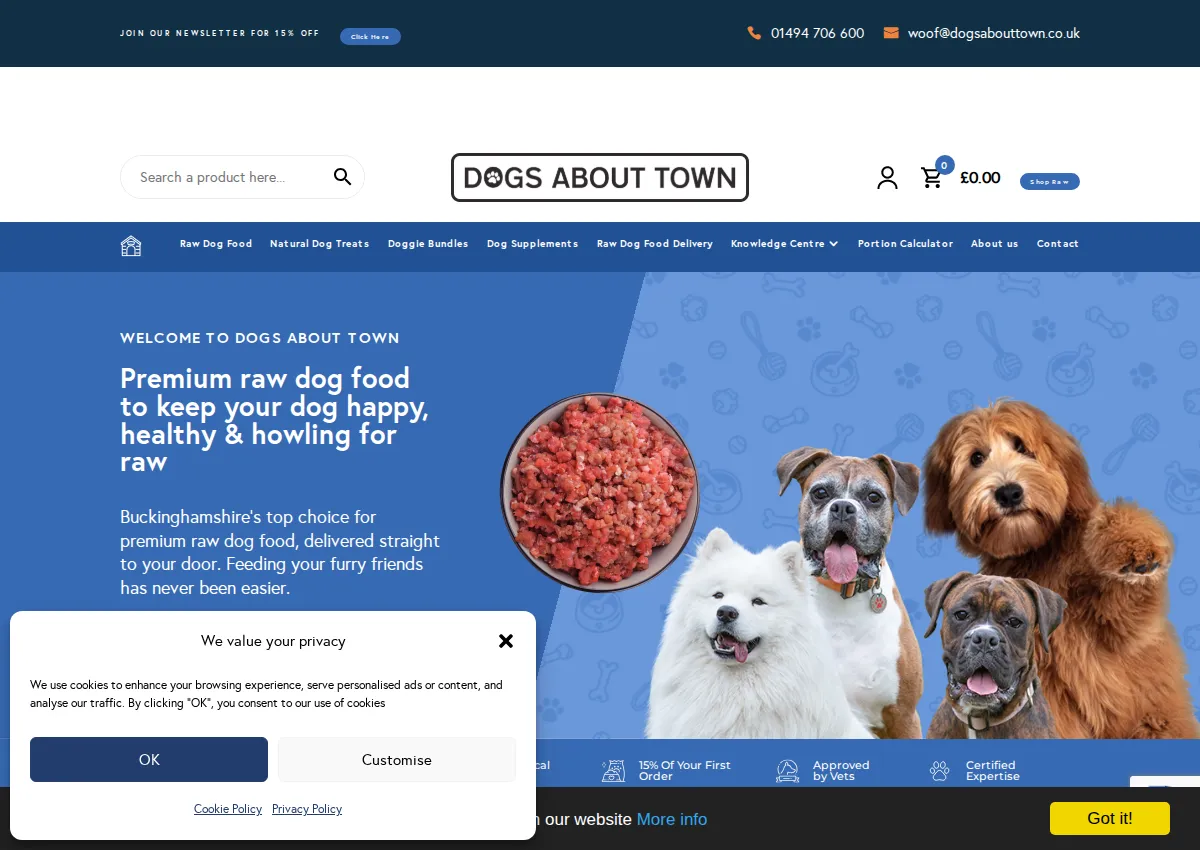
Task: Click the email envelope icon
Action: click(891, 33)
